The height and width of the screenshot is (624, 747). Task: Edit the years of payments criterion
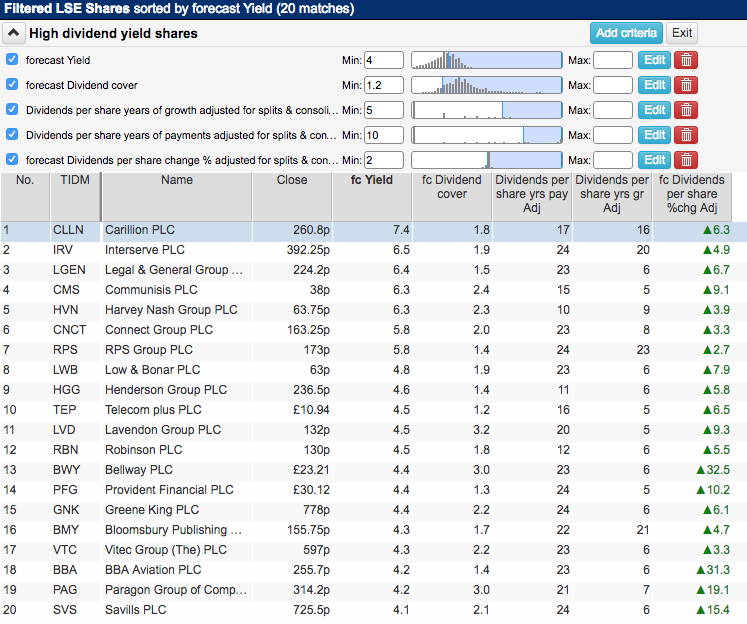click(655, 135)
